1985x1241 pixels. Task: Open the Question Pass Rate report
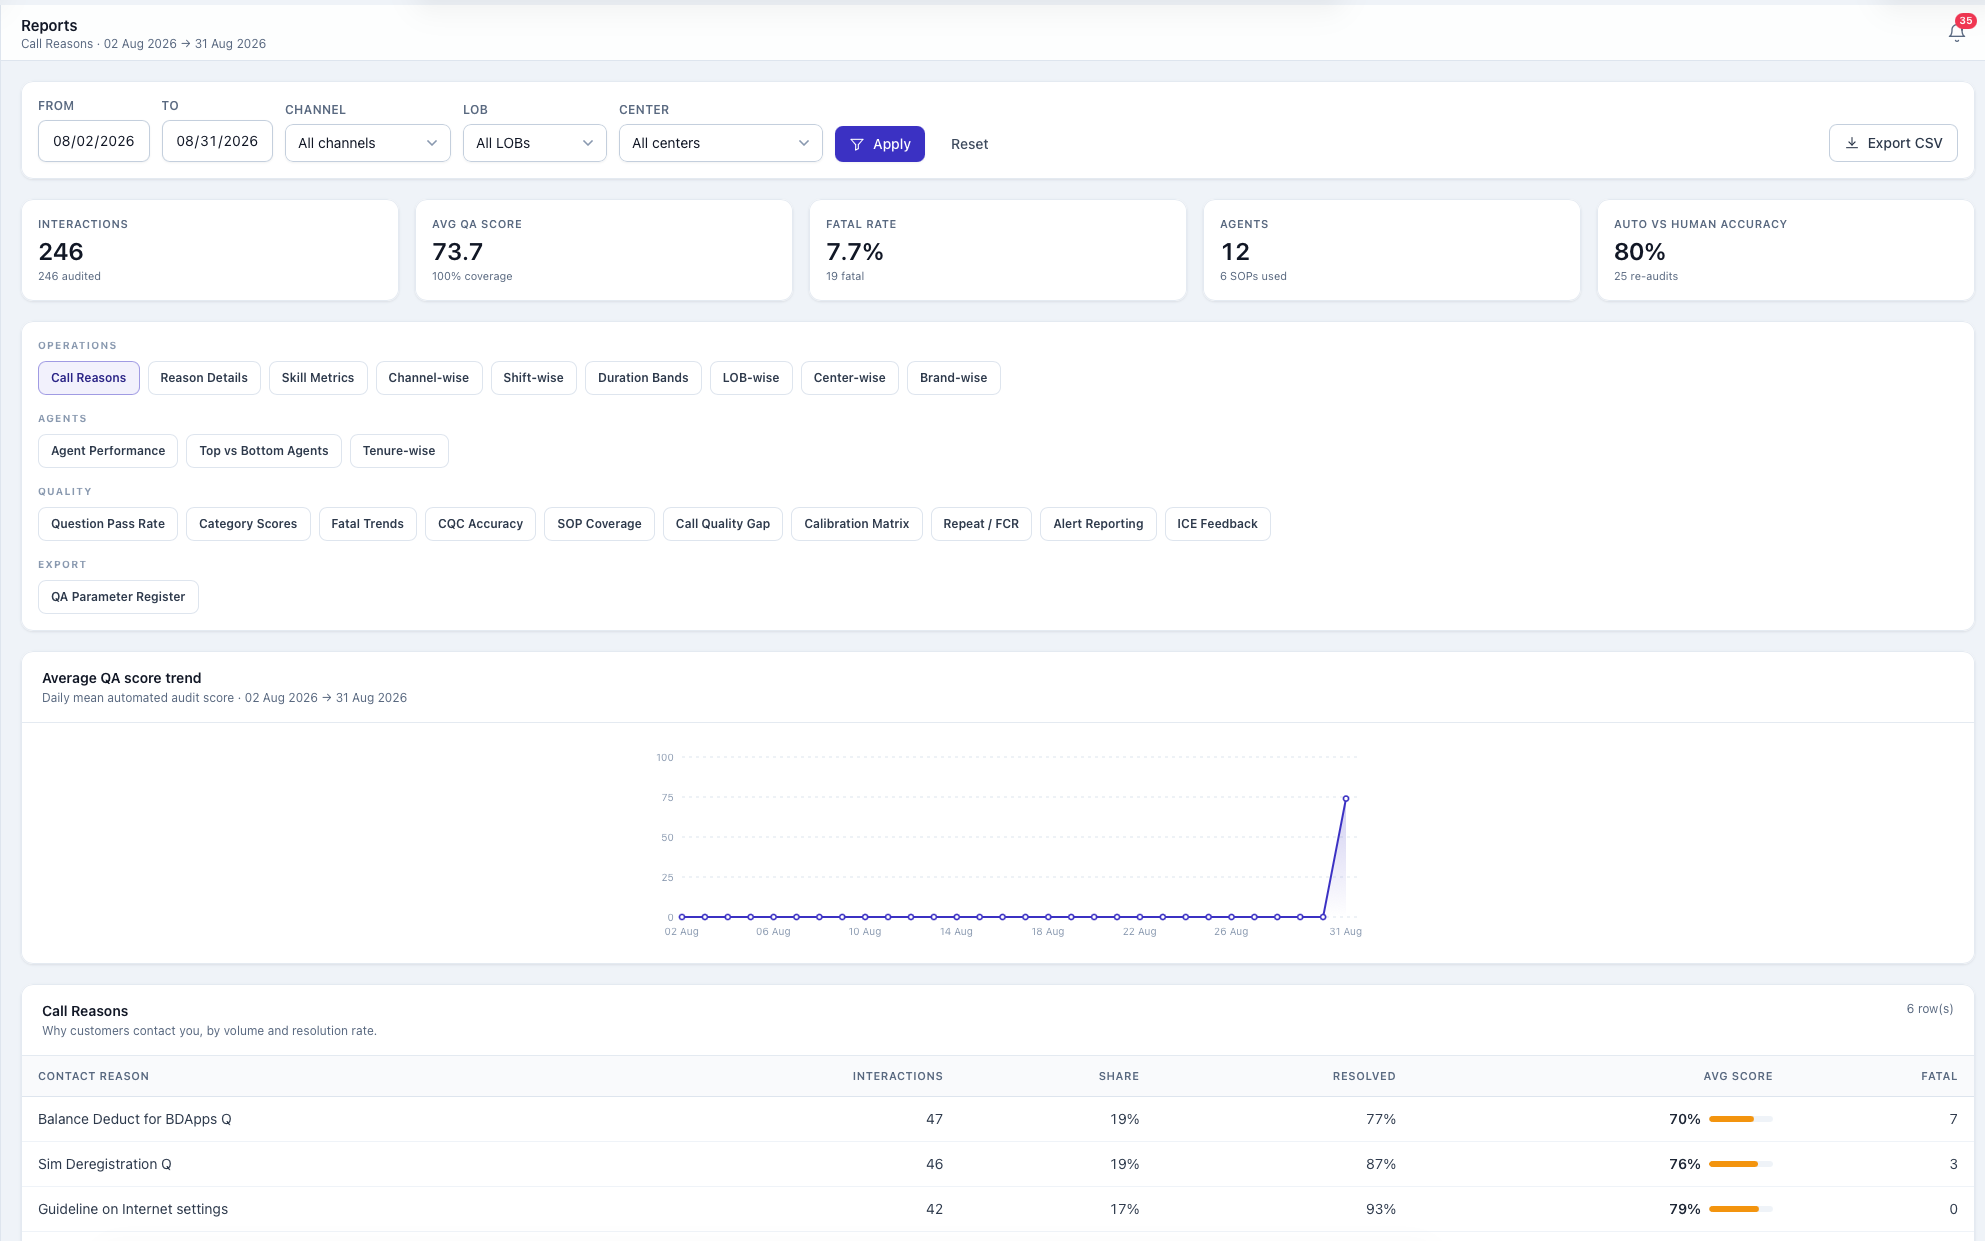coord(108,524)
